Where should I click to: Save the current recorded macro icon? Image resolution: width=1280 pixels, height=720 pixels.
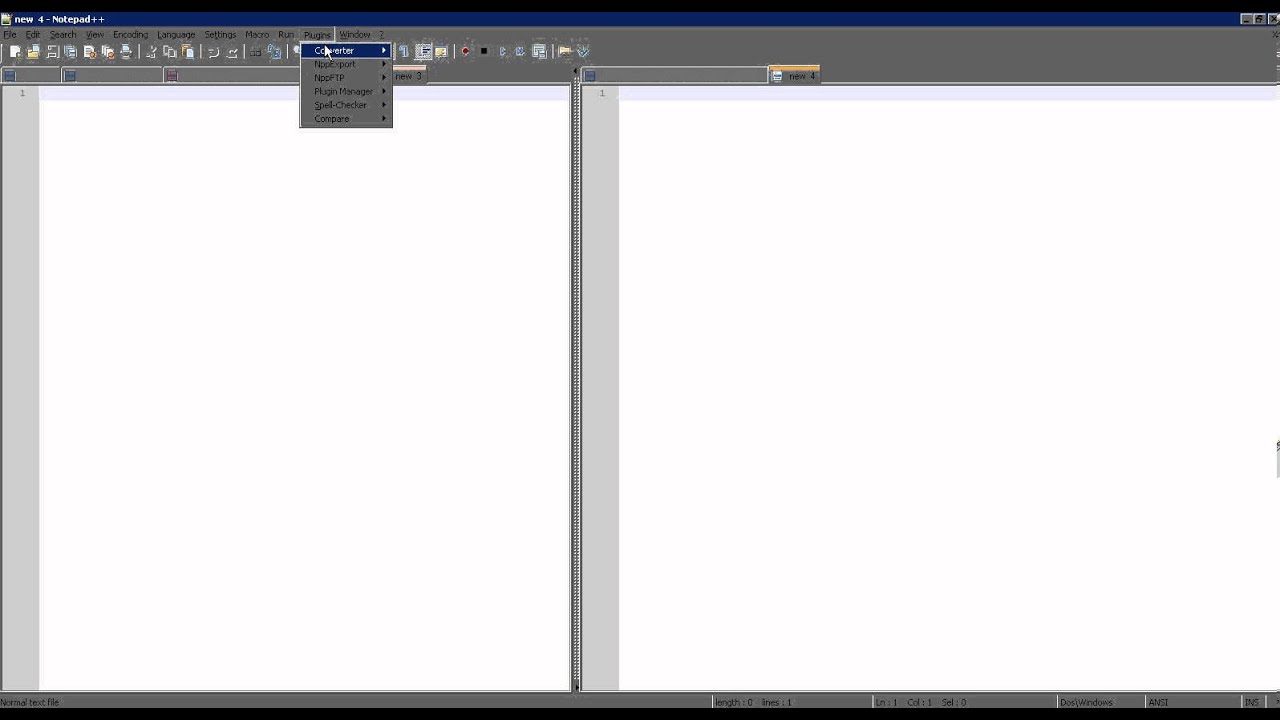pos(540,51)
